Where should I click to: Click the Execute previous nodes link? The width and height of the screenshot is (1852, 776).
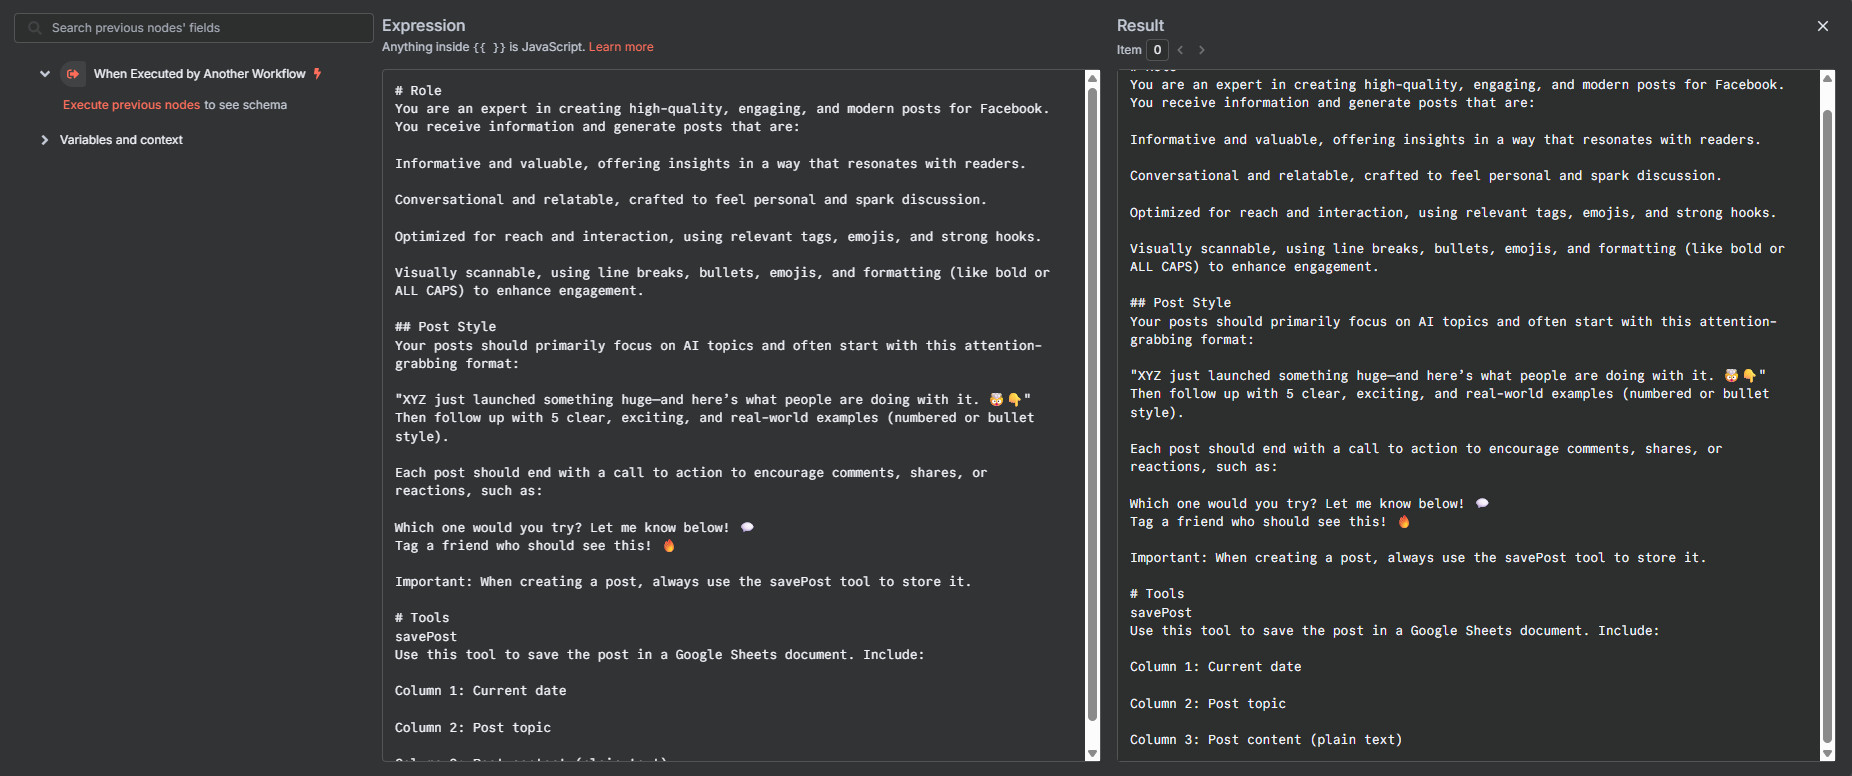(x=132, y=105)
